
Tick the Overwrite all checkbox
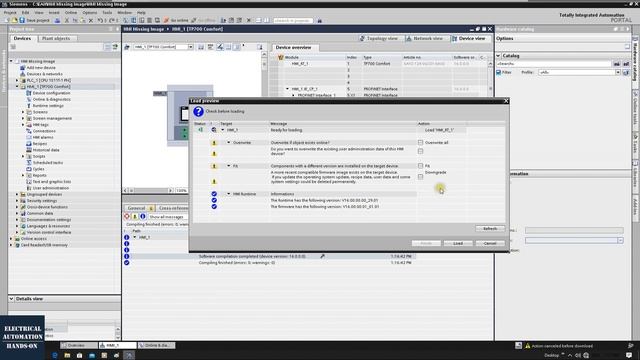click(420, 142)
